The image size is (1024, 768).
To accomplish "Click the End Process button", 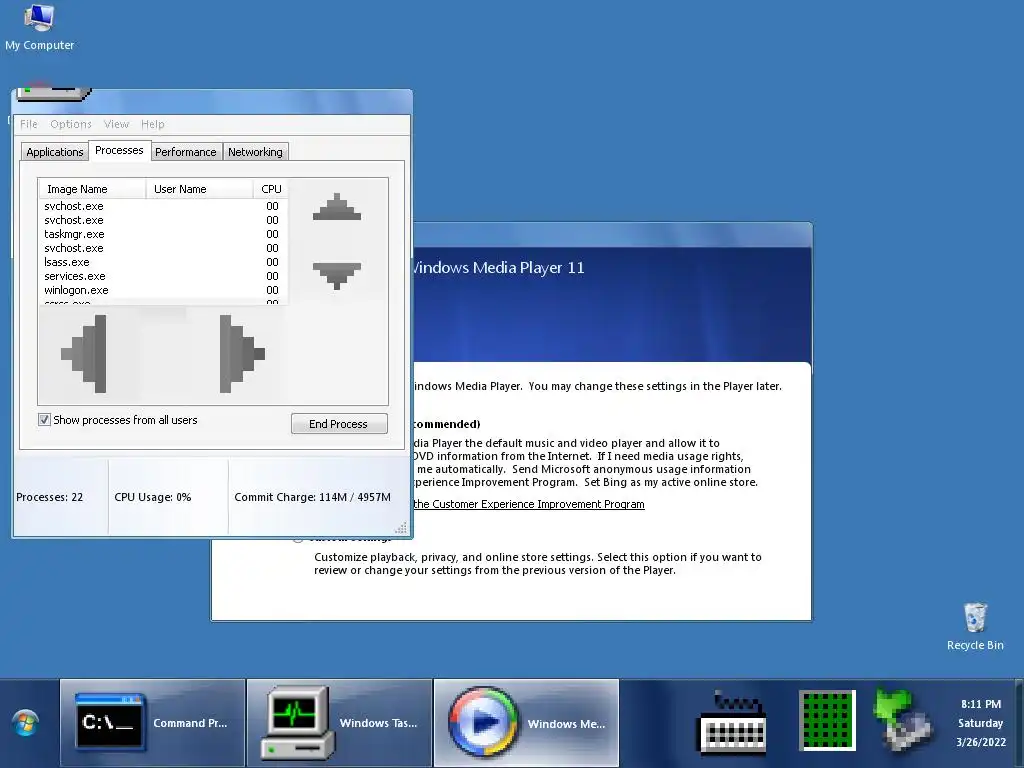I will click(339, 424).
